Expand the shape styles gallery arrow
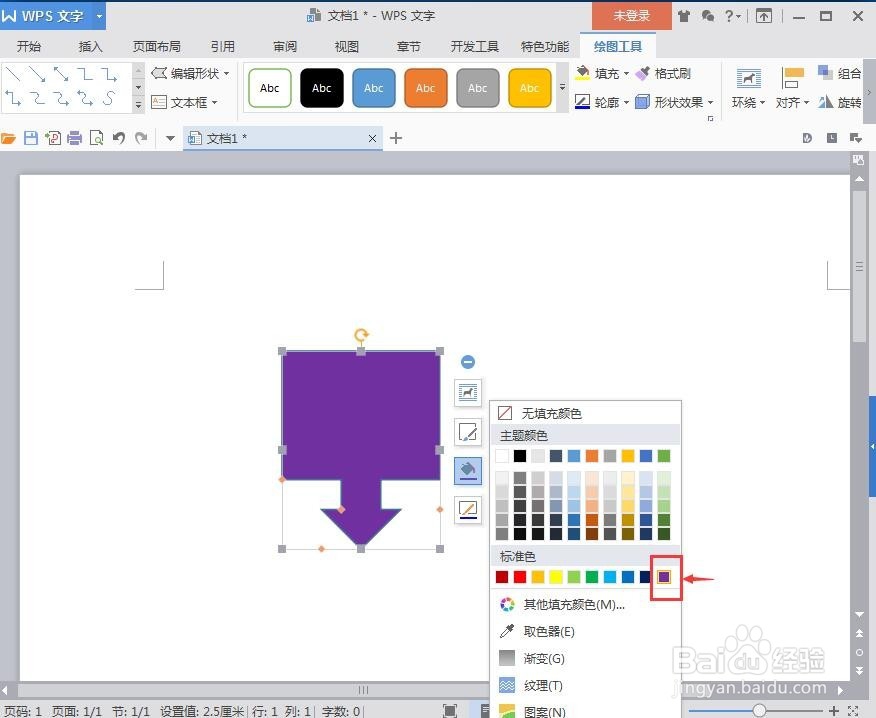The width and height of the screenshot is (876, 718). click(x=563, y=88)
